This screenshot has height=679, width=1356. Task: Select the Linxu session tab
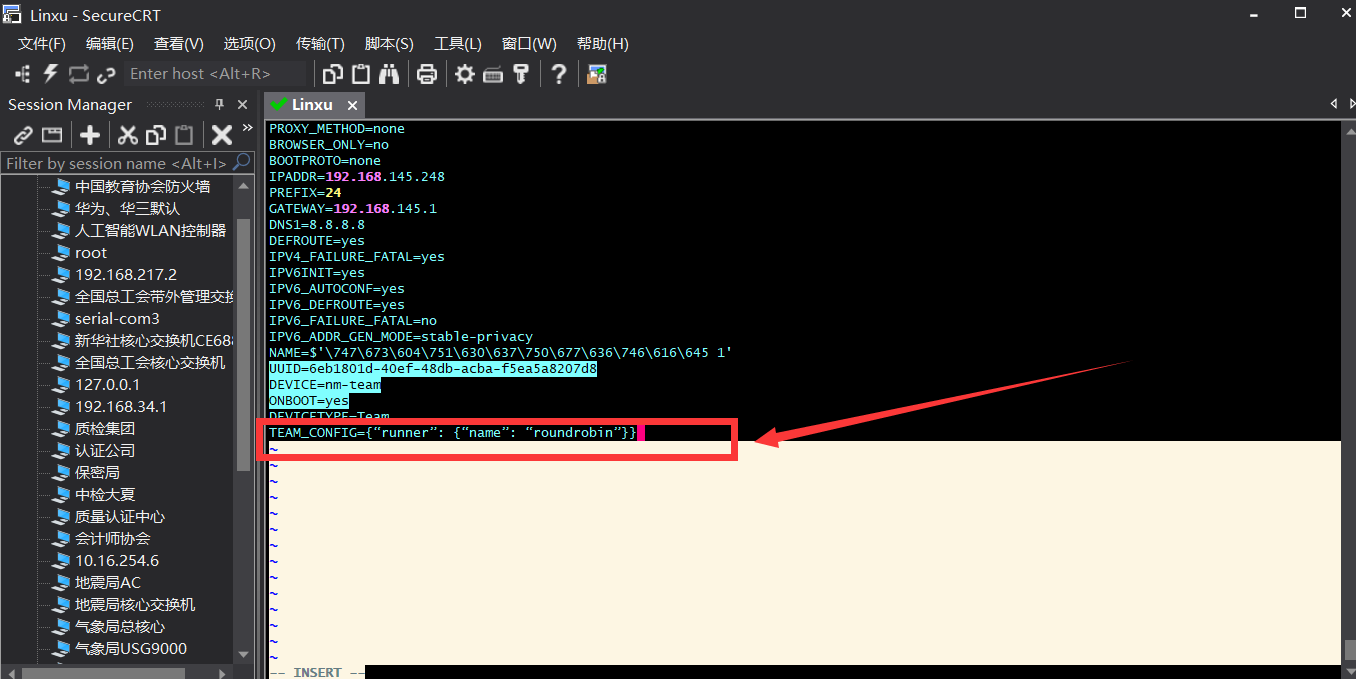click(312, 104)
